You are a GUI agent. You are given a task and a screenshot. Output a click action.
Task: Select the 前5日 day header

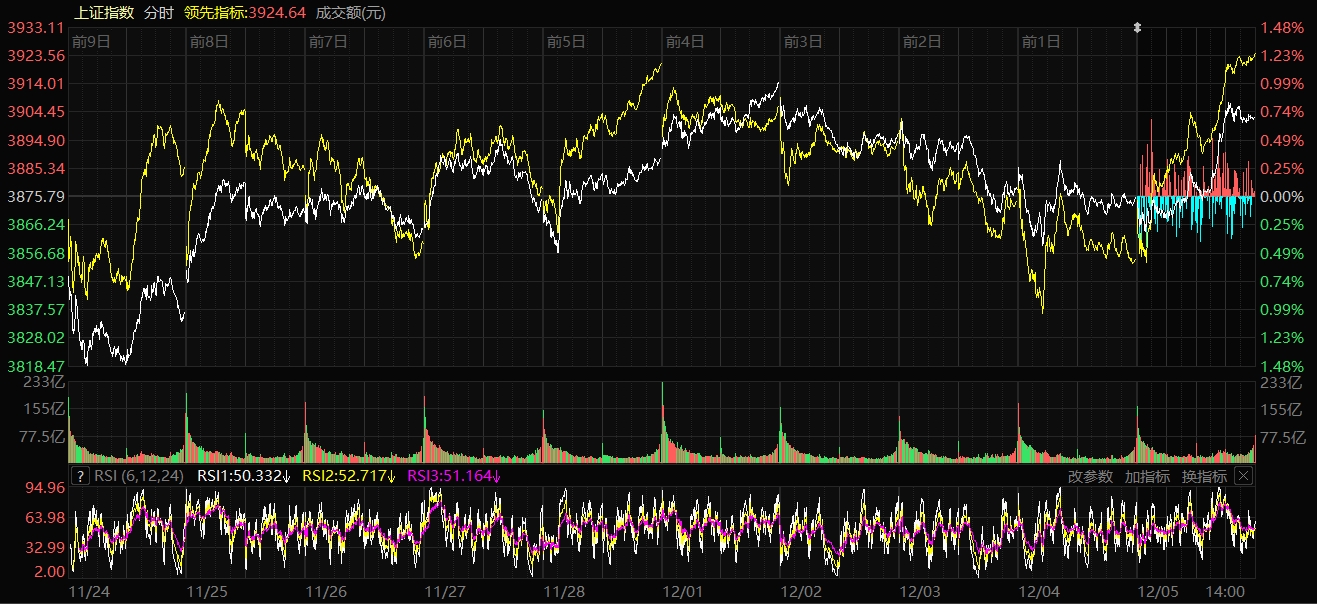coord(566,41)
